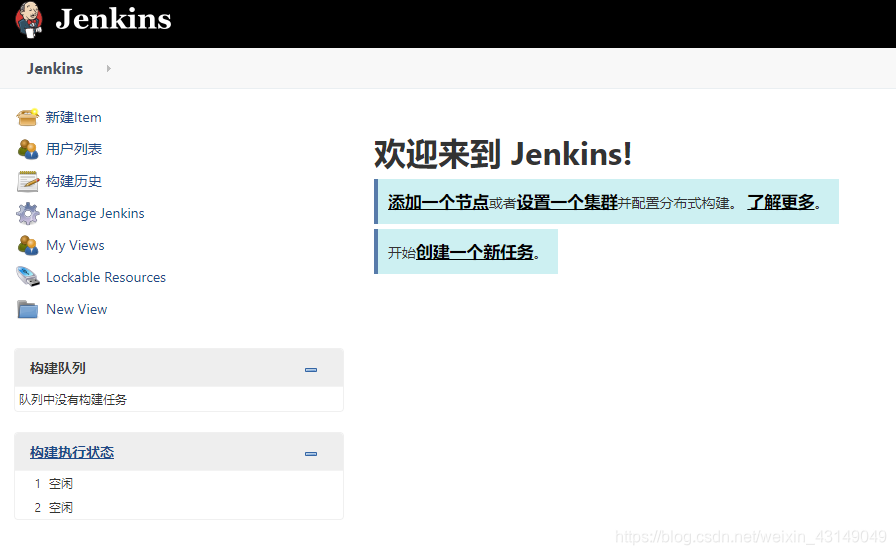Open the 构建历史 link

74,181
